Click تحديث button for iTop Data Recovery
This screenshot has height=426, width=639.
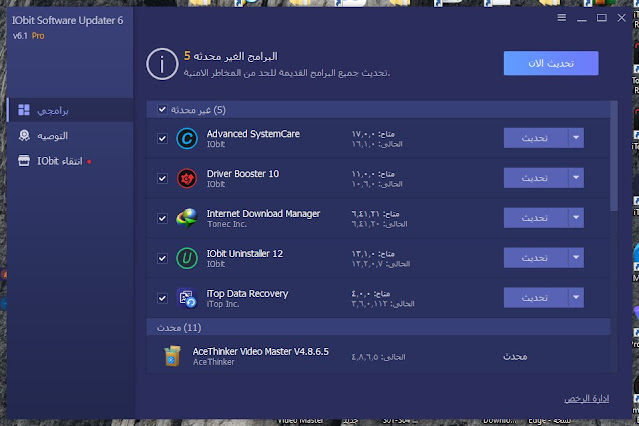pos(536,298)
